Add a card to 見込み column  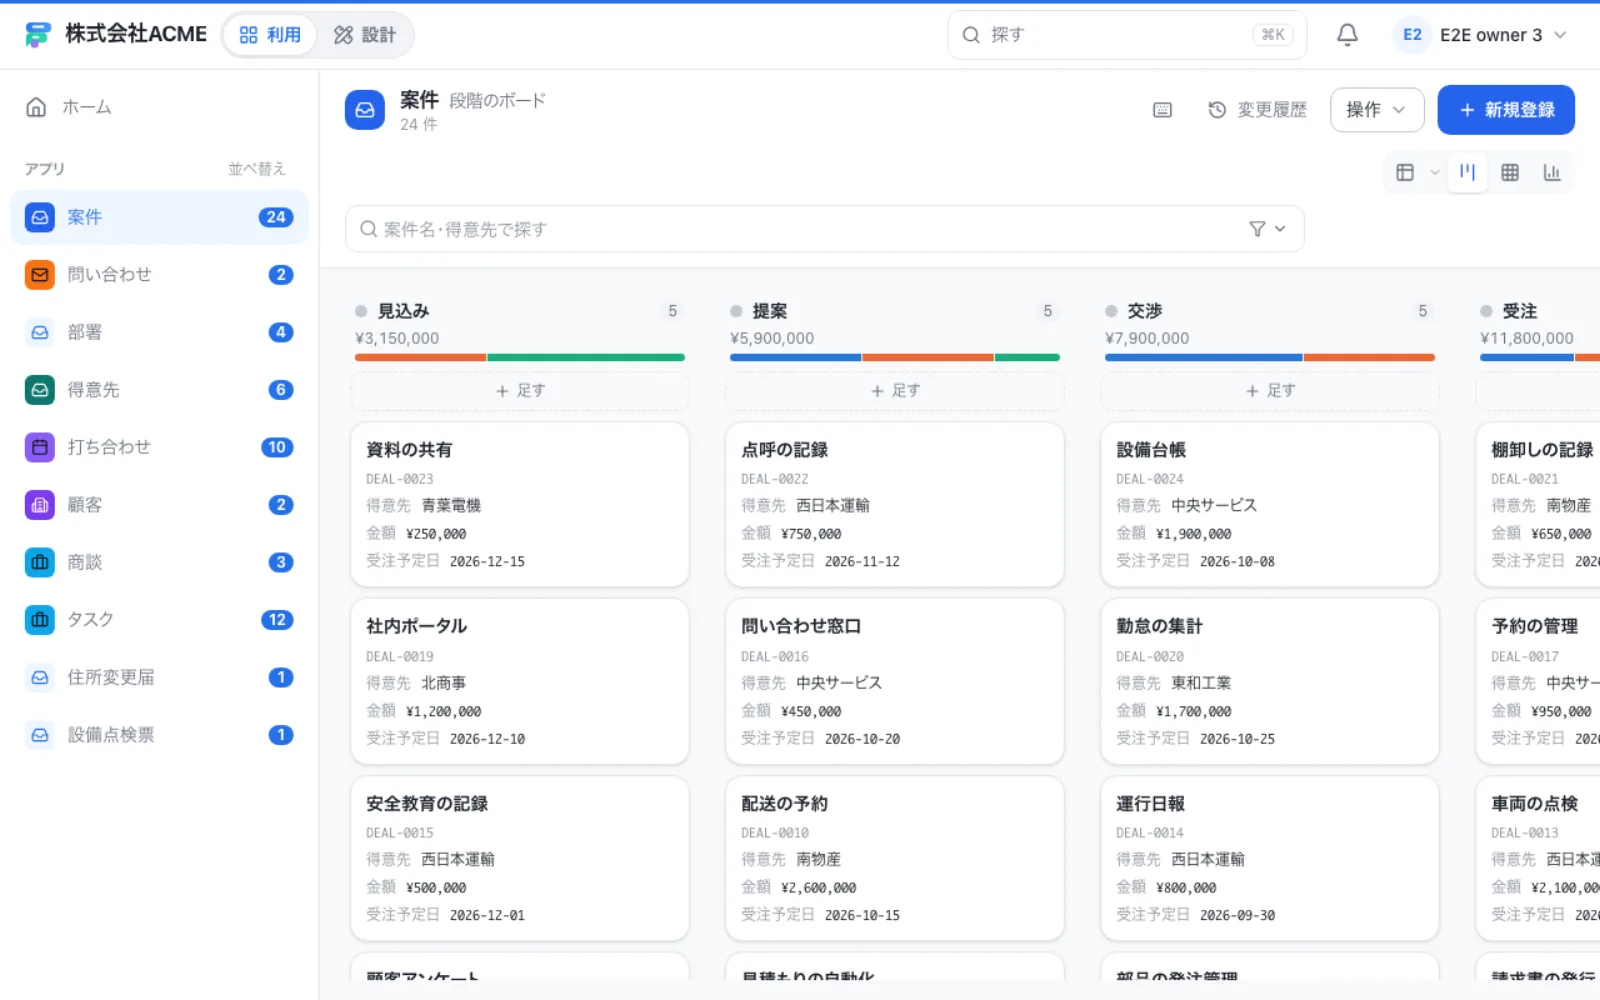pyautogui.click(x=520, y=391)
